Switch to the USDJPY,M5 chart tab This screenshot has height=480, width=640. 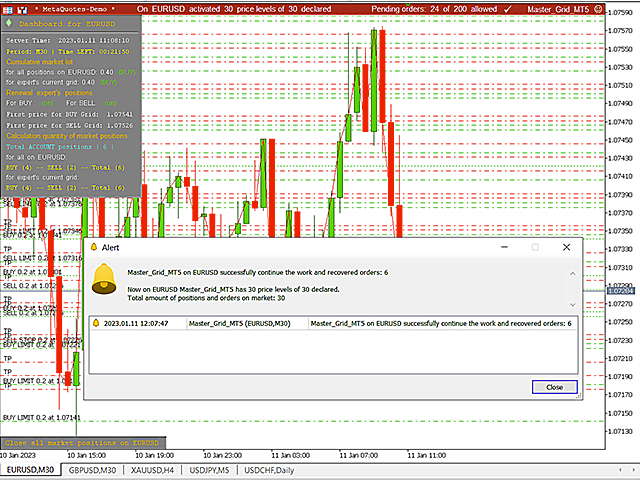click(209, 470)
